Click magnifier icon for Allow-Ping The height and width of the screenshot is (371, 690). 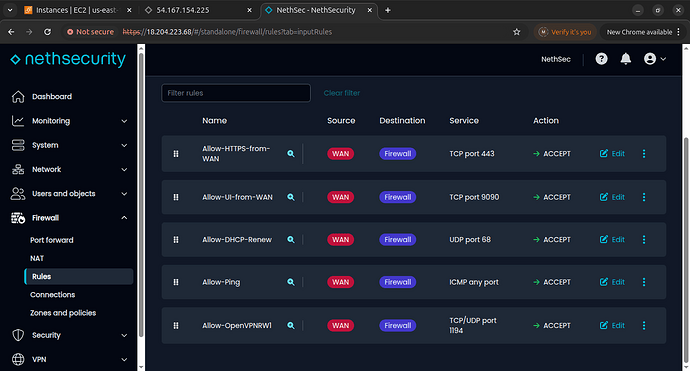pyautogui.click(x=291, y=282)
